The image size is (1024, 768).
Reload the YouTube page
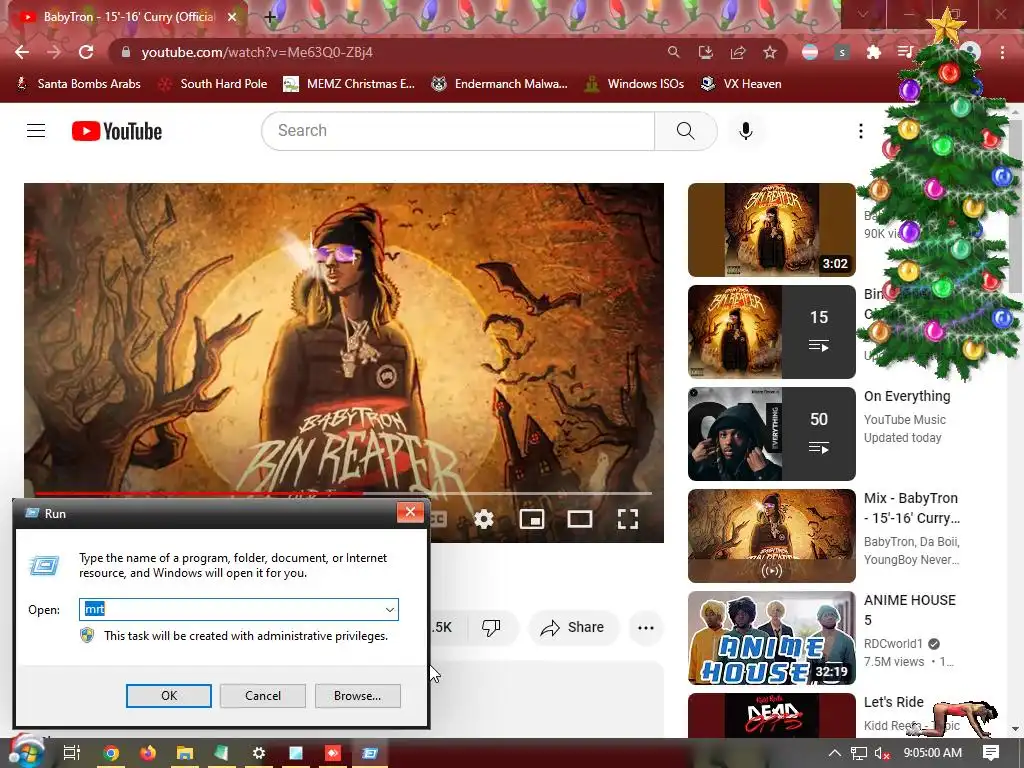click(86, 52)
